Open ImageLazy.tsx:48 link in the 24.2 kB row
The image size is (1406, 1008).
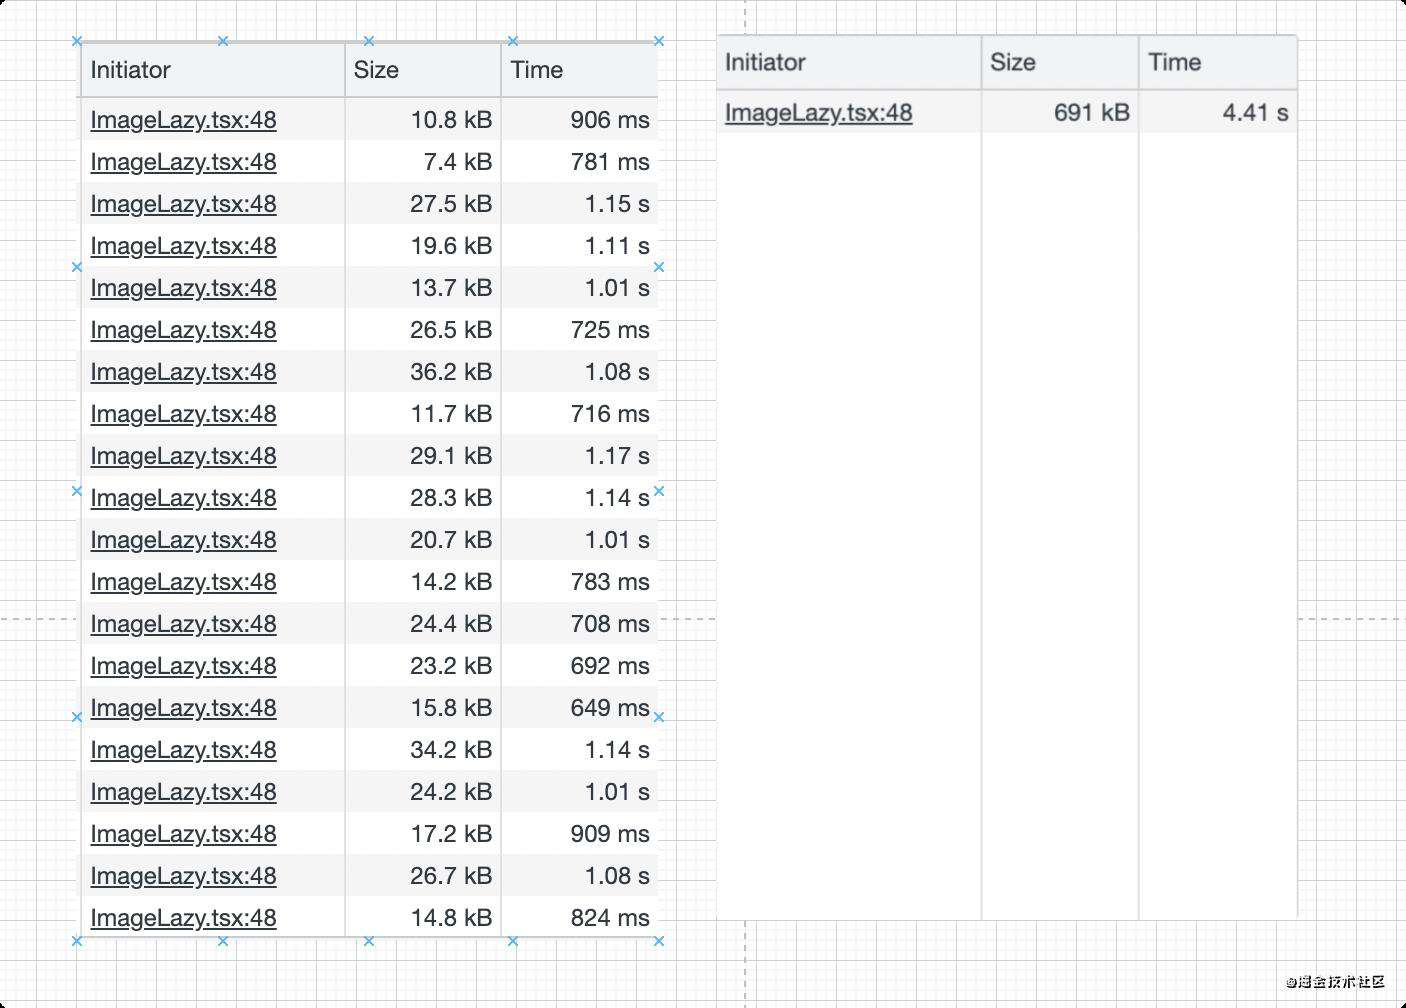tap(183, 792)
